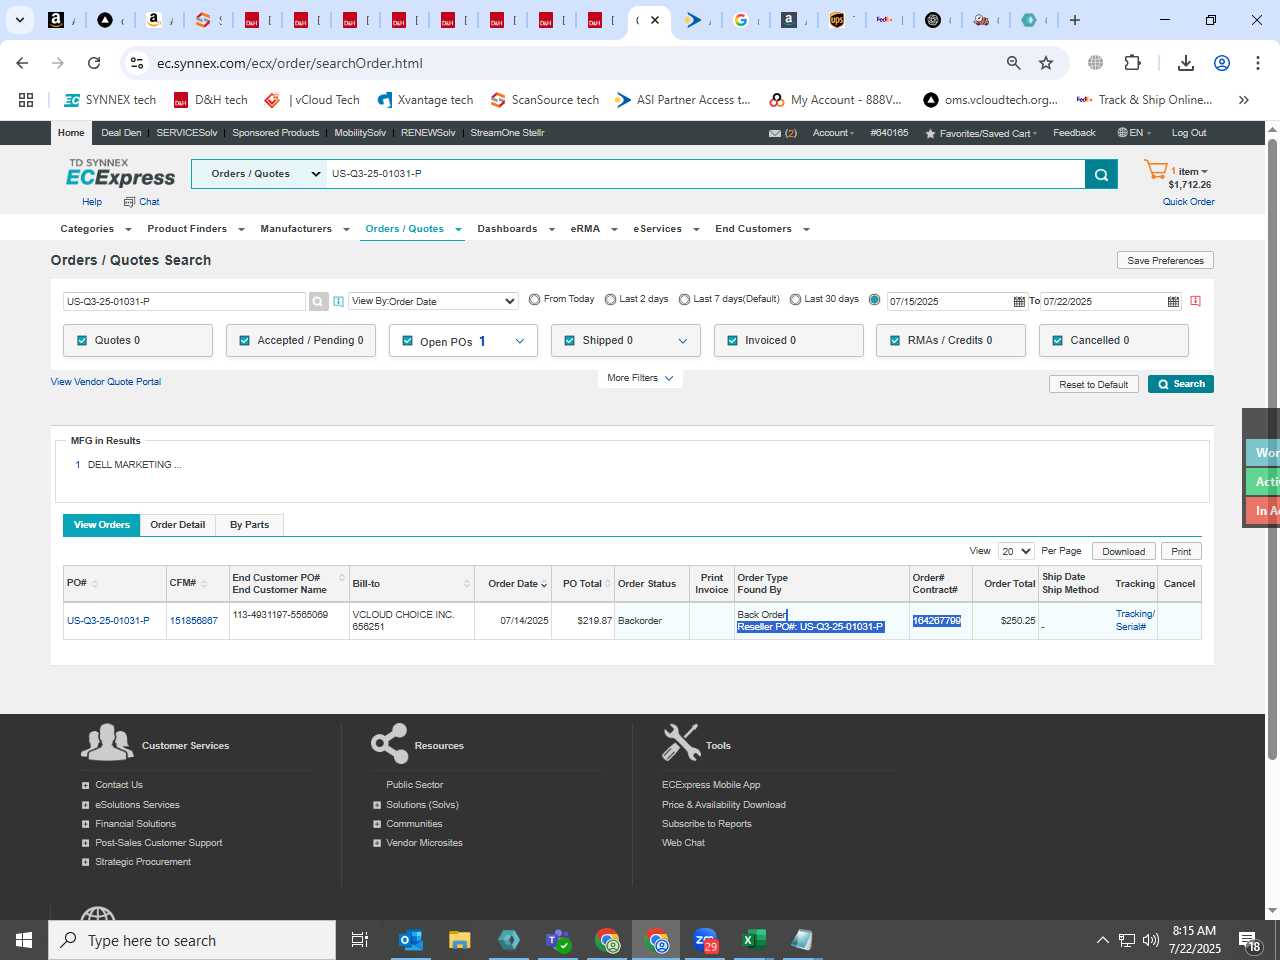The width and height of the screenshot is (1280, 960).
Task: Uncheck the Open POs checkbox
Action: coord(407,341)
